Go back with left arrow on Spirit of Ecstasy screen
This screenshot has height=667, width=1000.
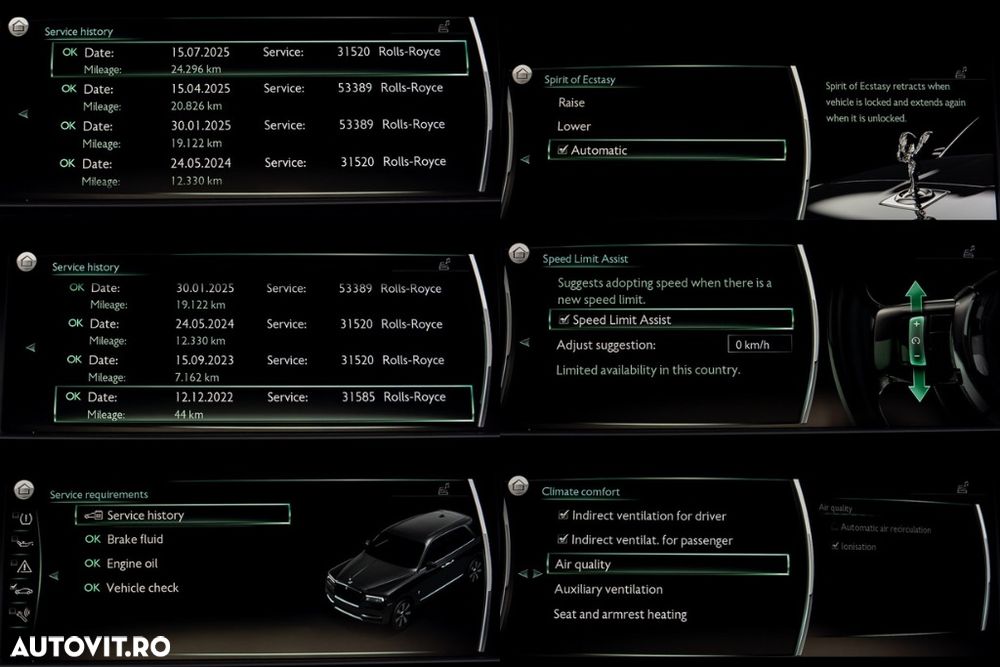pos(525,159)
